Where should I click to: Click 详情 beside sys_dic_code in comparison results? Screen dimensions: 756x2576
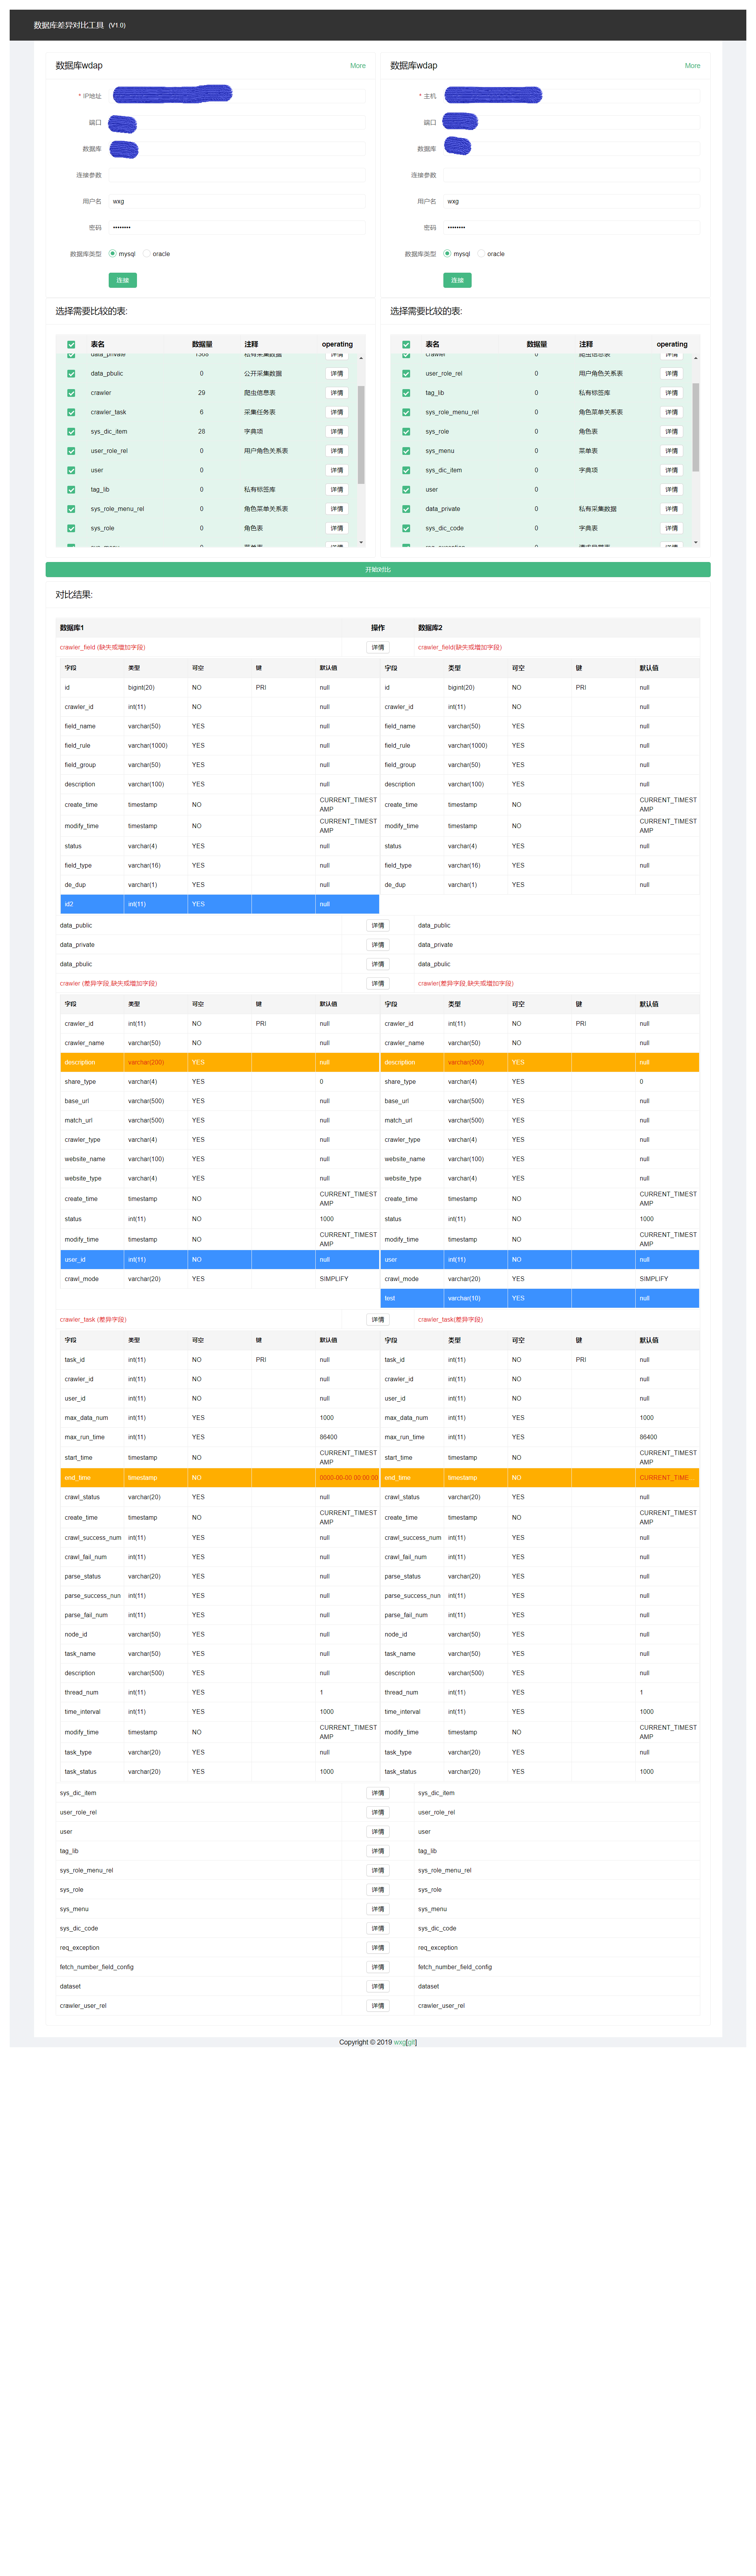(378, 1928)
